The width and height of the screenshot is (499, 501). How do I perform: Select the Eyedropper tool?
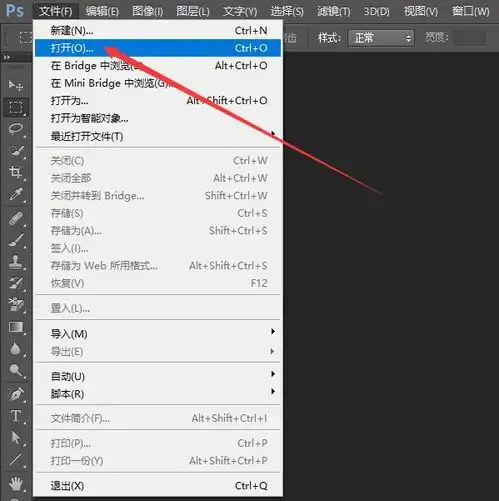click(x=16, y=194)
